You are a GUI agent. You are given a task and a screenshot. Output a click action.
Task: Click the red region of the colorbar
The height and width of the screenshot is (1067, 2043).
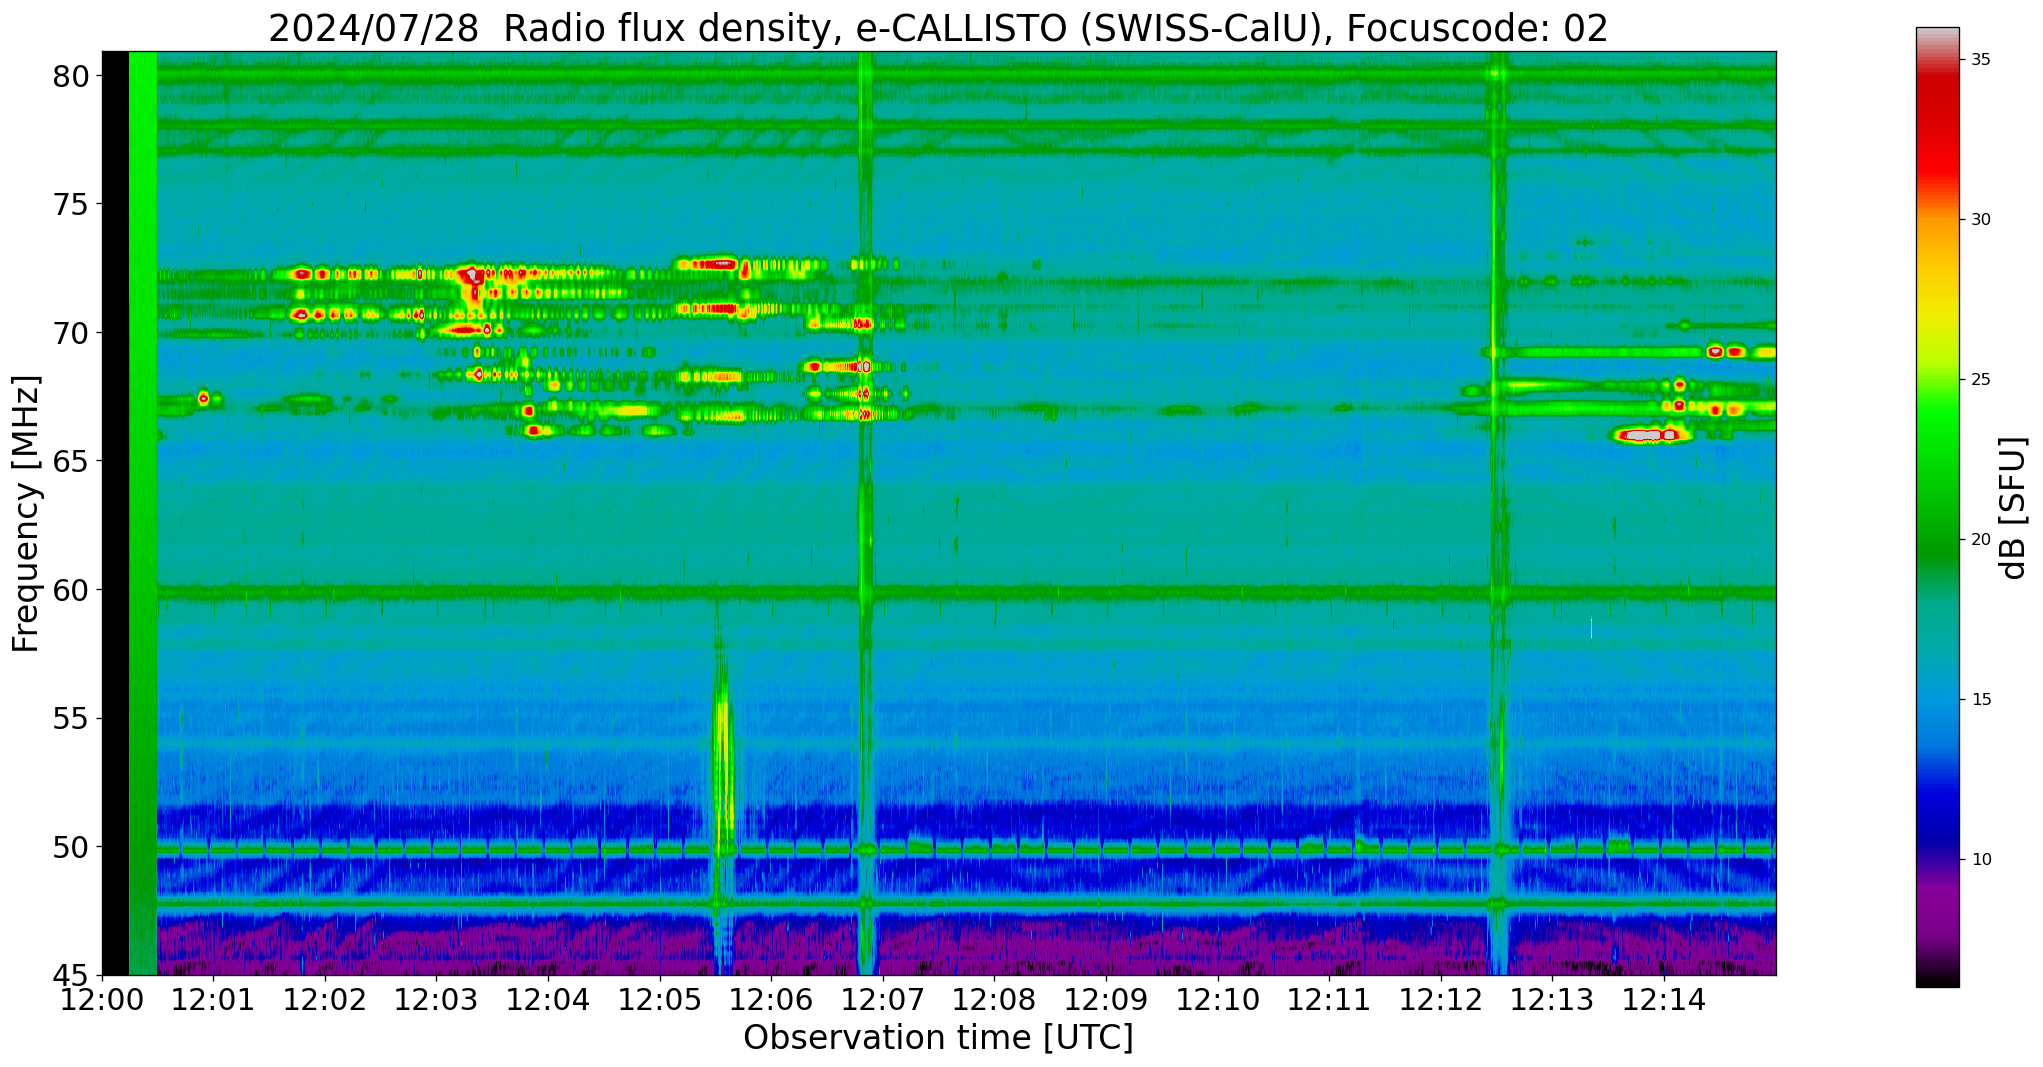point(1937,130)
